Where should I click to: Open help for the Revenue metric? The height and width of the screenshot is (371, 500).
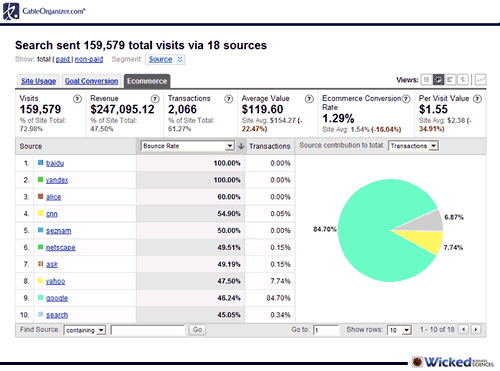point(155,99)
